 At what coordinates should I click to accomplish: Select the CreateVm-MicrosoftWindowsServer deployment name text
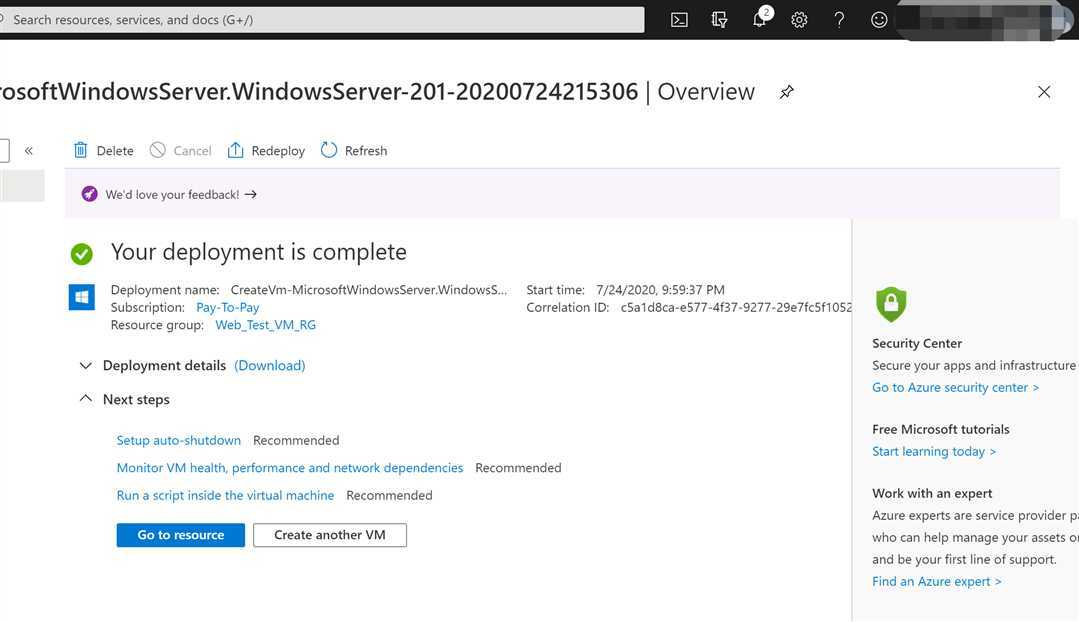coord(369,290)
